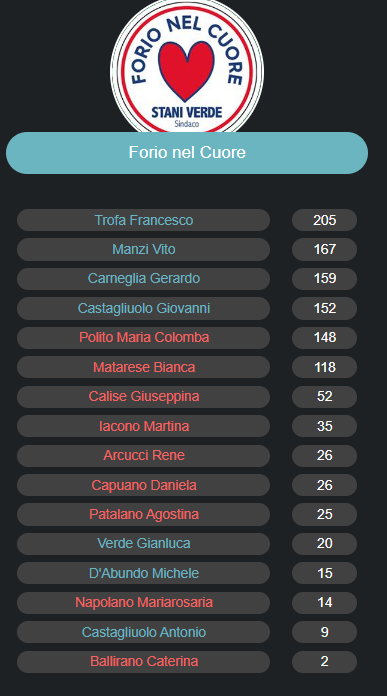Open Capuano Daniela entry

point(143,485)
